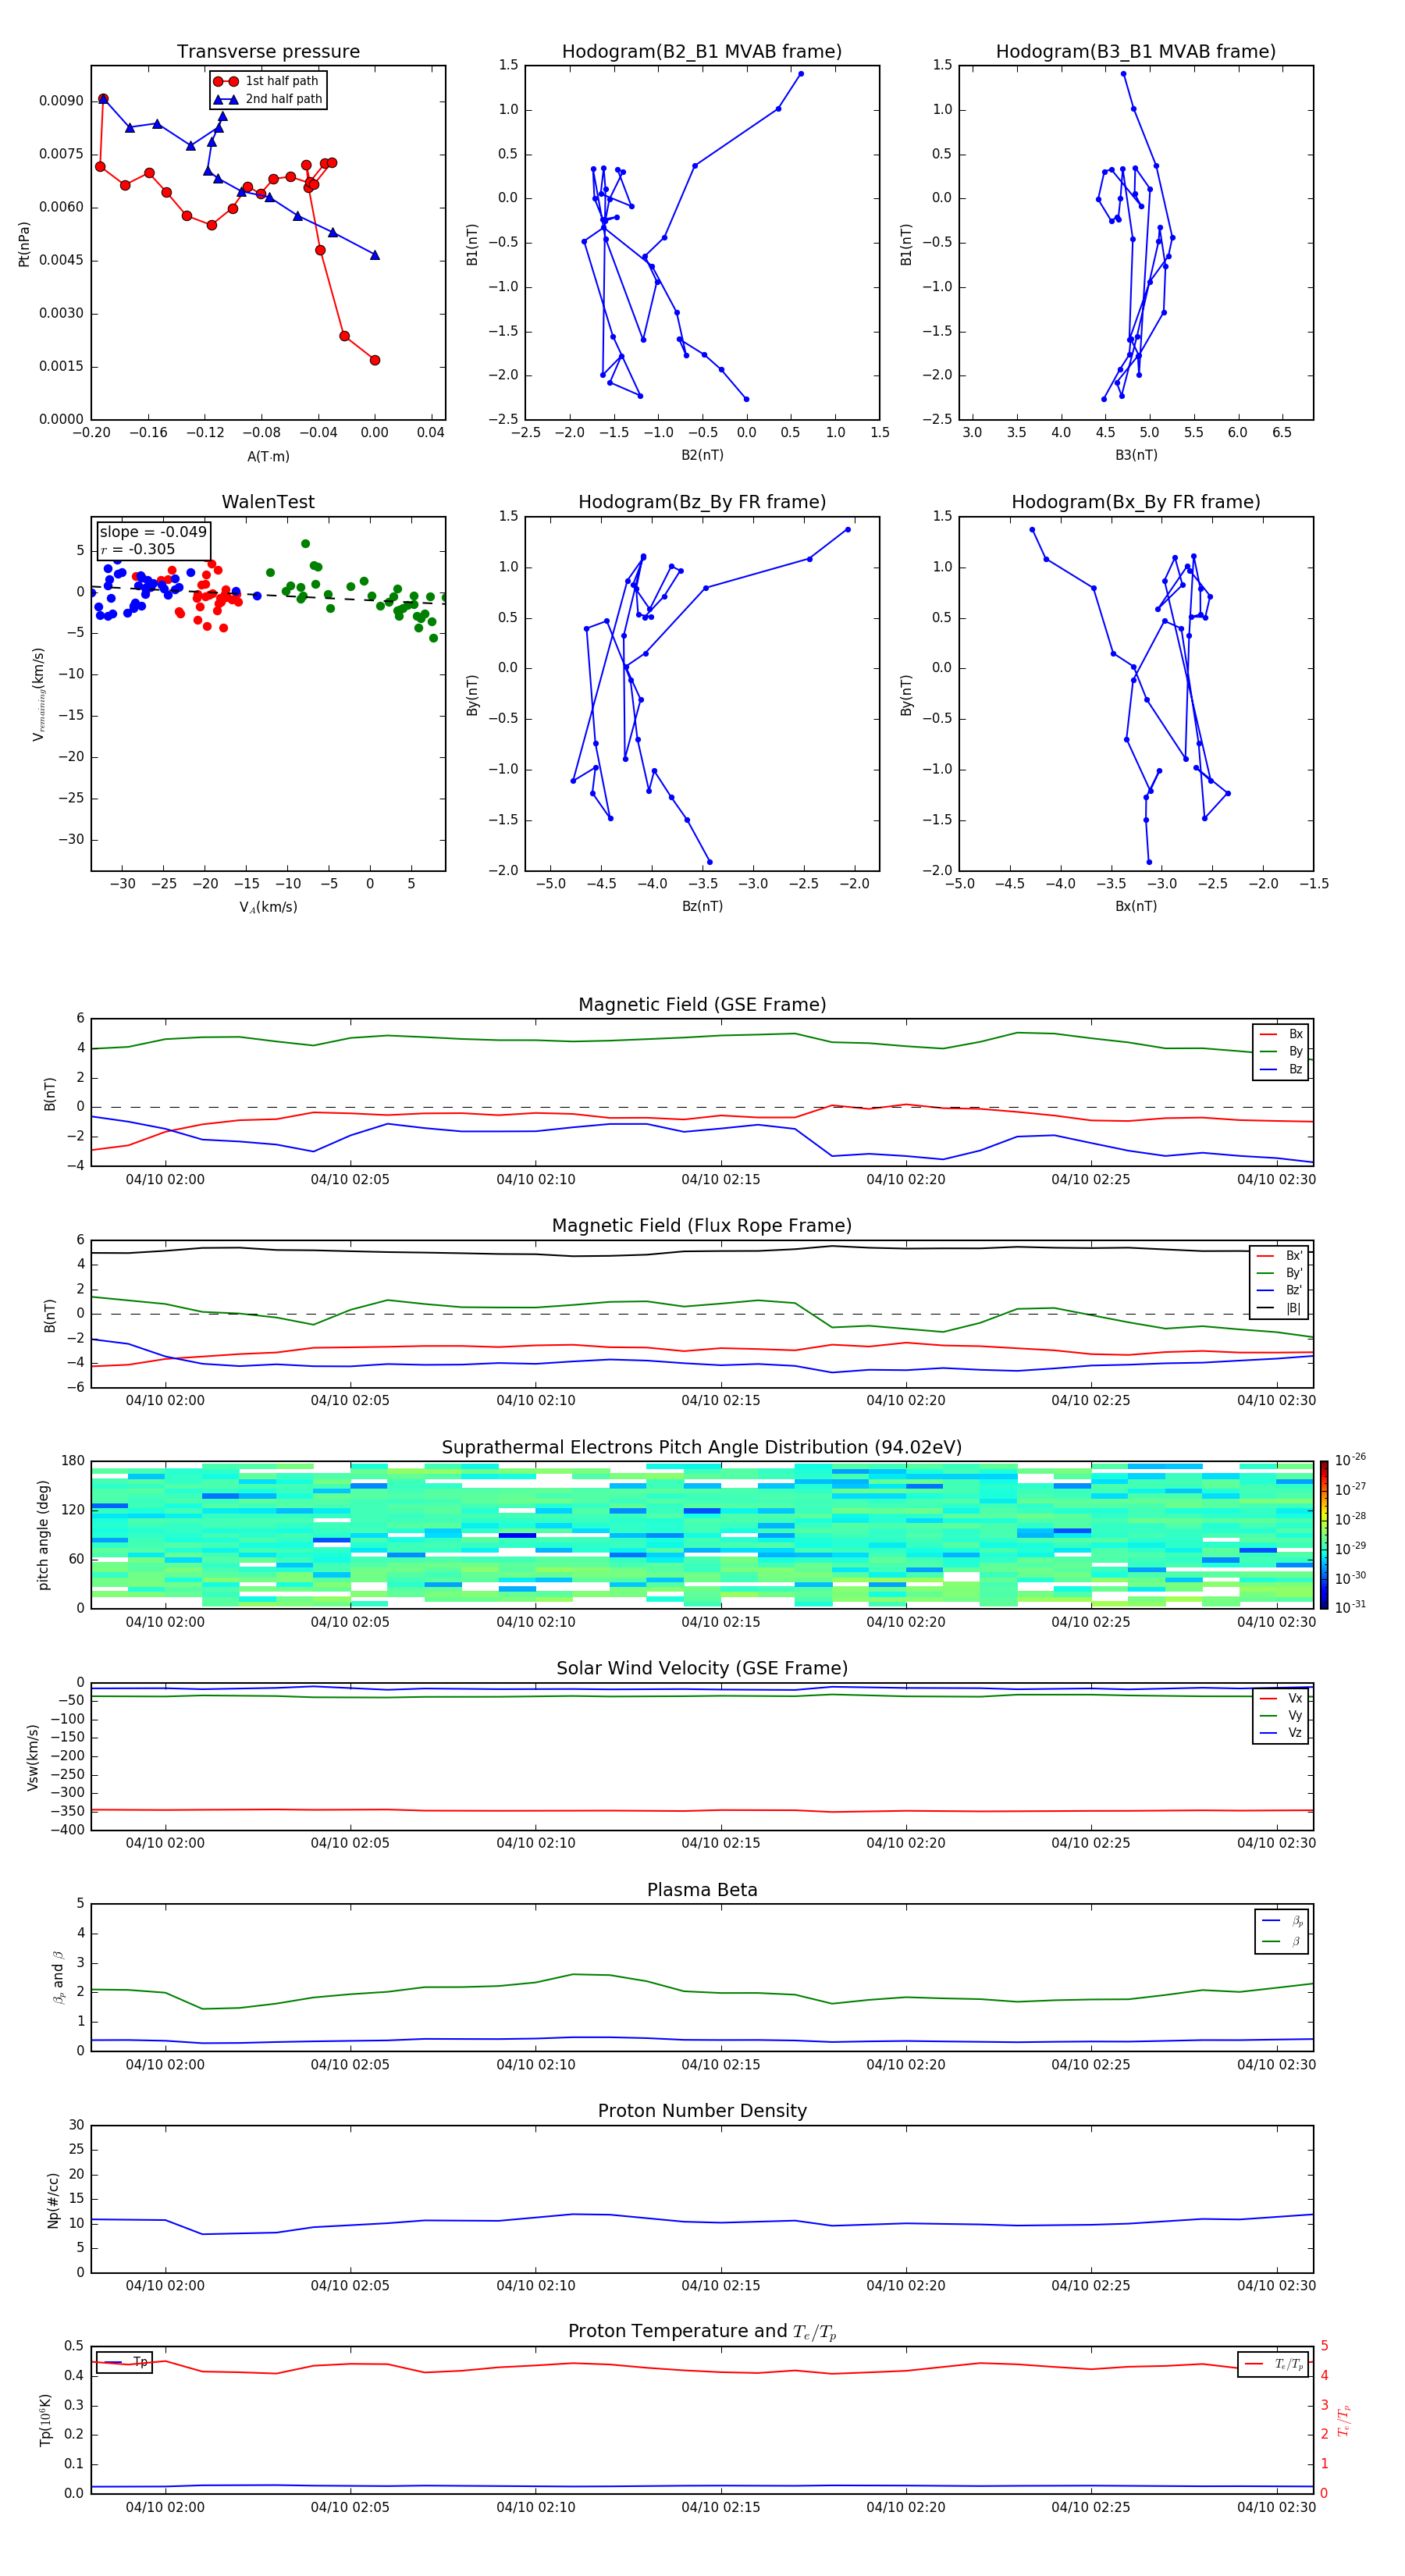The image size is (1405, 2576).
Task: Click the Suprathermal Electrons Pitch Angle Distribution title
Action: click(702, 1447)
